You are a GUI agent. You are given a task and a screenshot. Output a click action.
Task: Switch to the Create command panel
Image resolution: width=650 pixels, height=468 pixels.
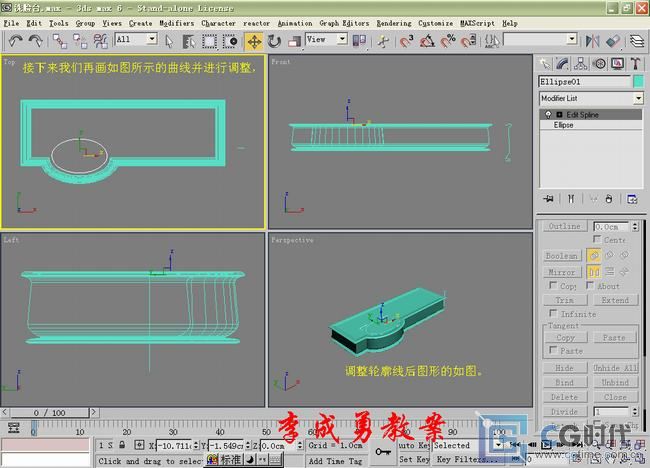click(x=544, y=63)
